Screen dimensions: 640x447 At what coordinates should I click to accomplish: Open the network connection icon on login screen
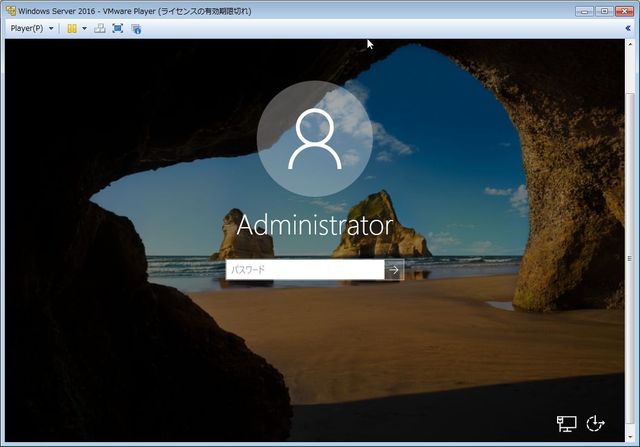point(567,424)
